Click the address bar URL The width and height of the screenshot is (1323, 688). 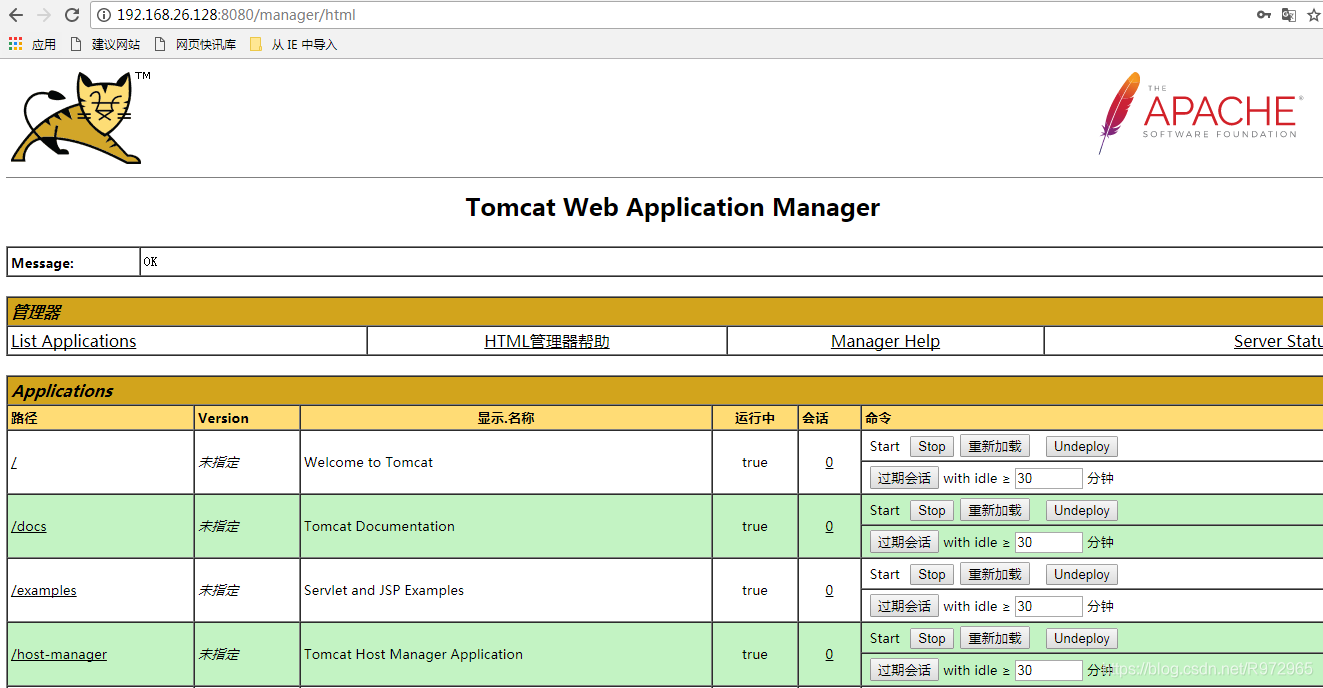pyautogui.click(x=236, y=15)
